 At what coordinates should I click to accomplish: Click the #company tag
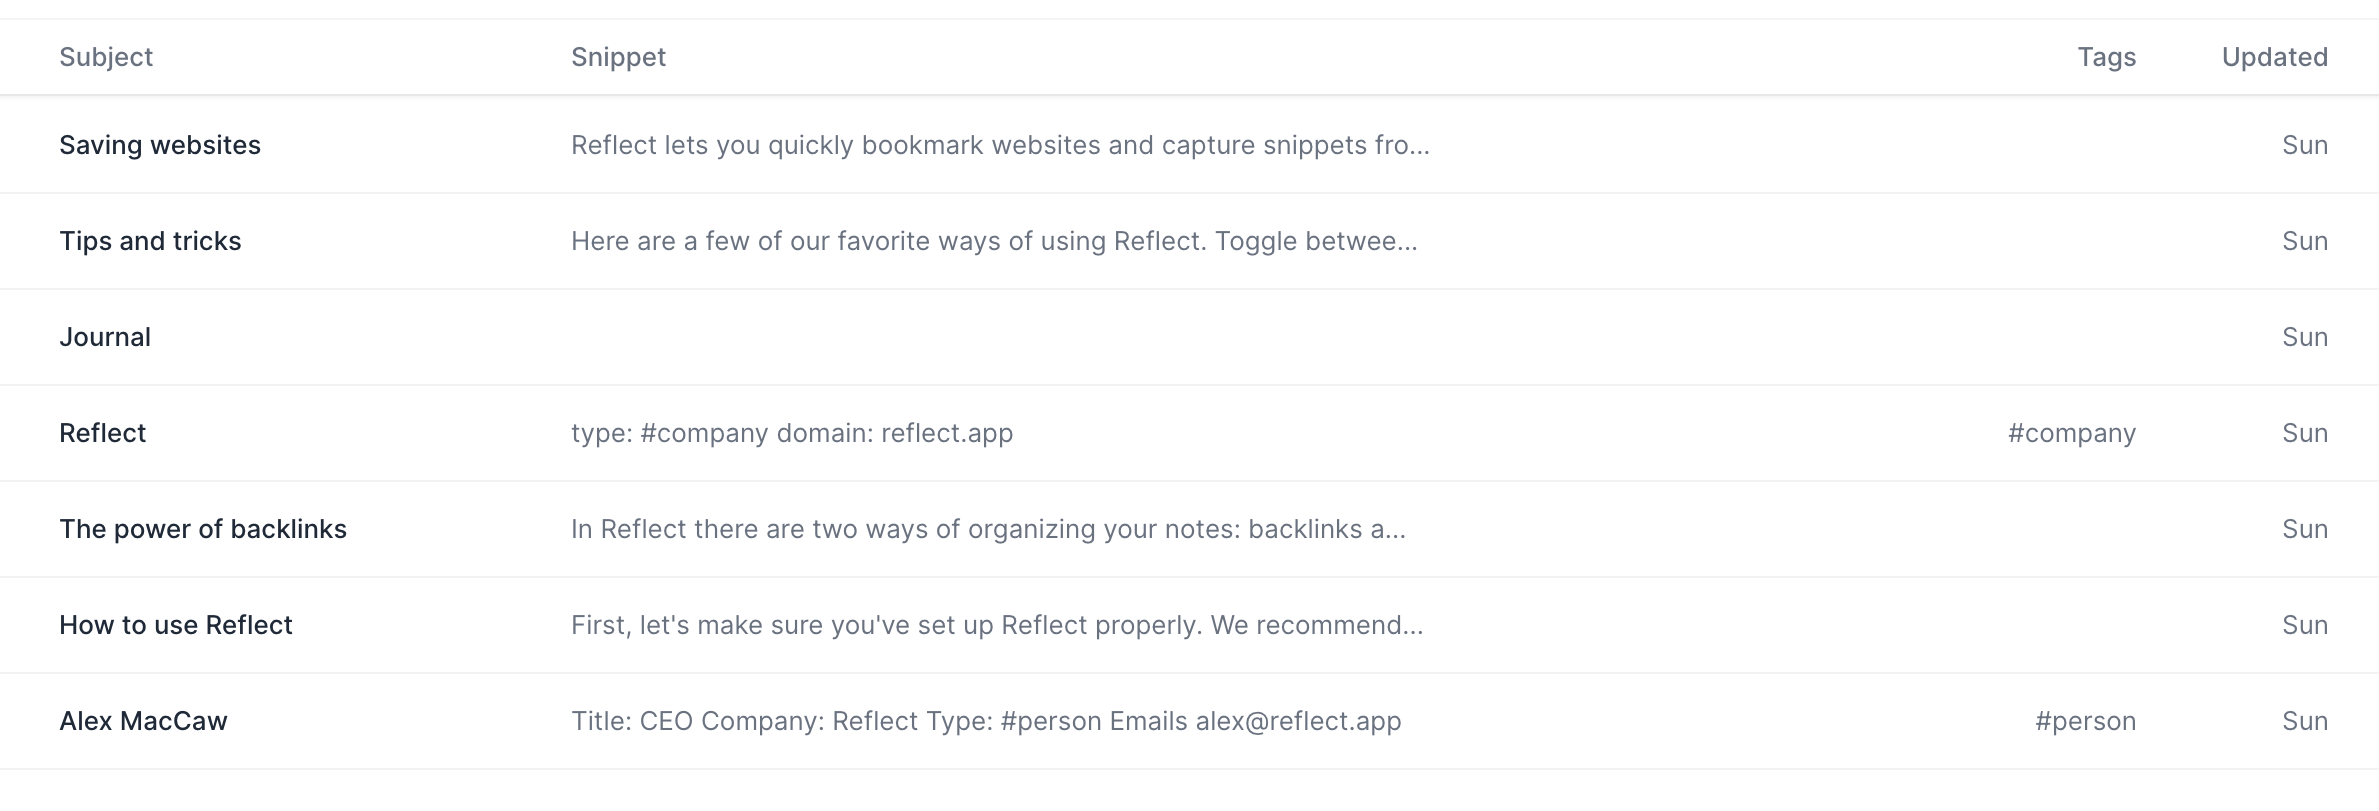click(x=2071, y=433)
